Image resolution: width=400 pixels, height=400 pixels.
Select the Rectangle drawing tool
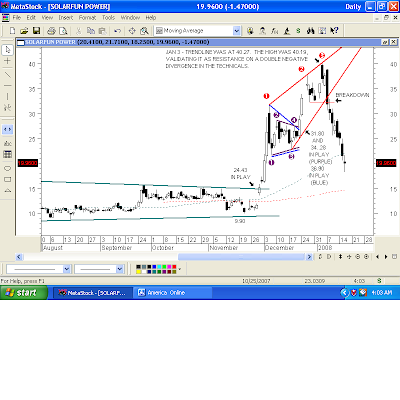click(x=7, y=179)
